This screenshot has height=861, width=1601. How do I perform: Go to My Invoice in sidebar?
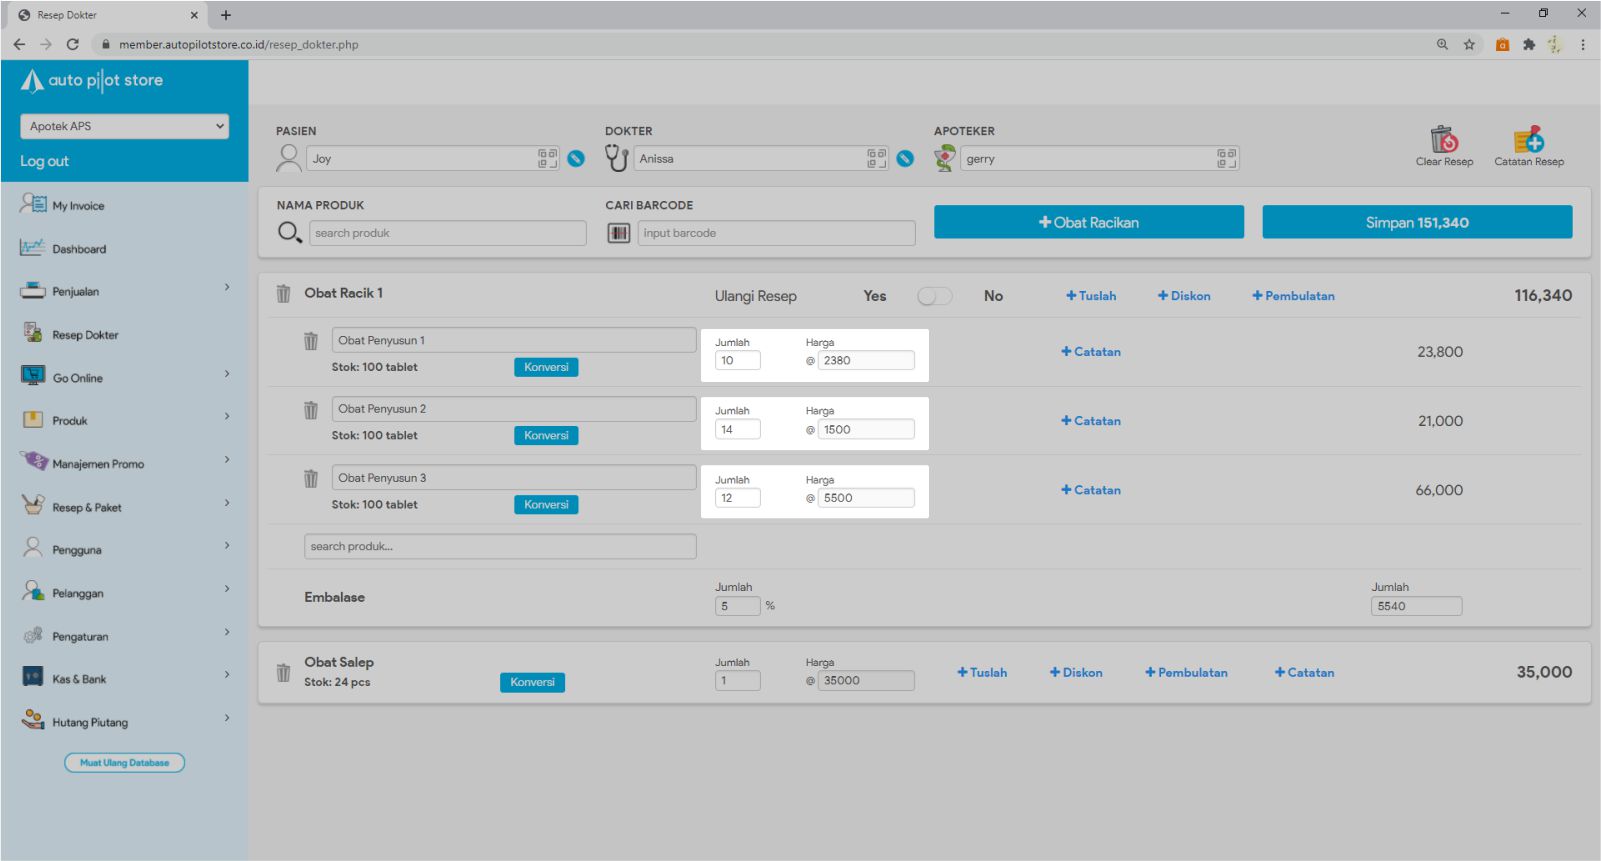78,206
